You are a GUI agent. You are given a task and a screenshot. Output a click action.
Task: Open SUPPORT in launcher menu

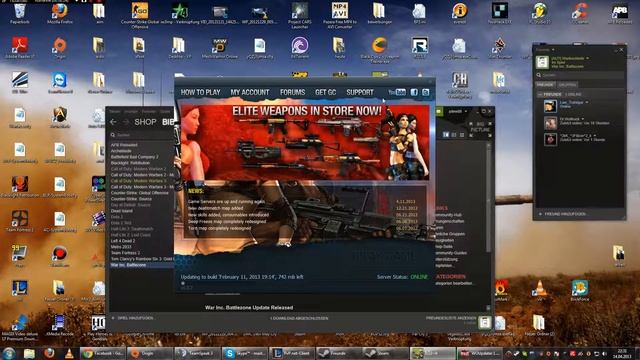coord(360,93)
